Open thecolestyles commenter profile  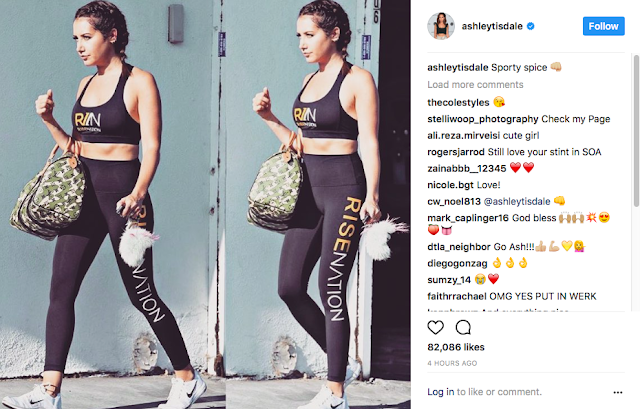458,102
